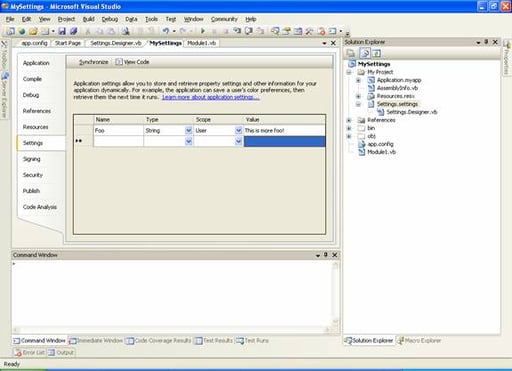Click the Find in Files toolbar icon

pyautogui.click(x=125, y=31)
